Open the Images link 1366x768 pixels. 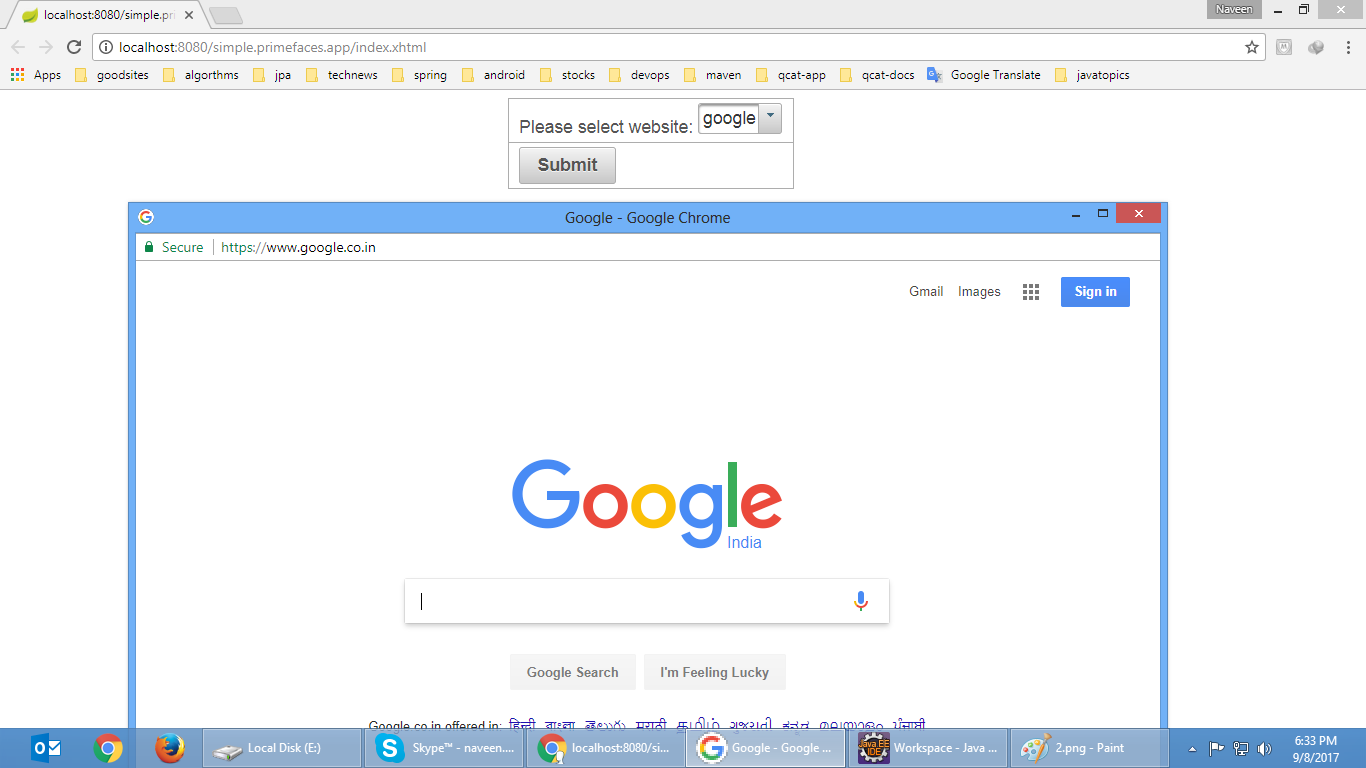click(979, 292)
